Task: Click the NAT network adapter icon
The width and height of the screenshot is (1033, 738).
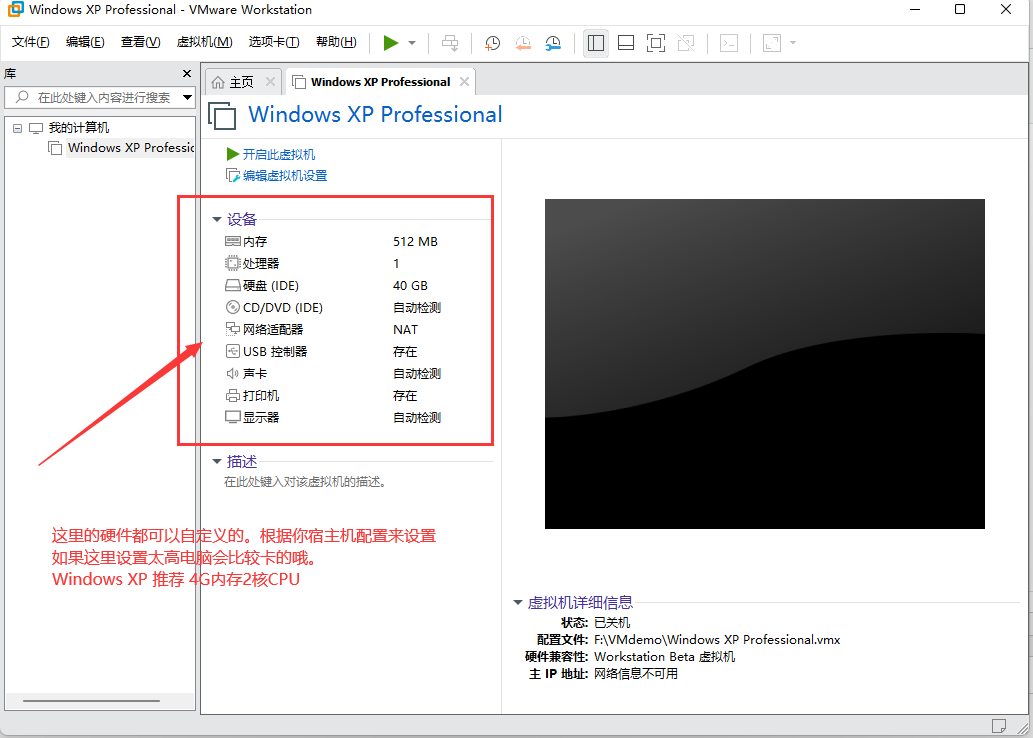Action: tap(232, 329)
